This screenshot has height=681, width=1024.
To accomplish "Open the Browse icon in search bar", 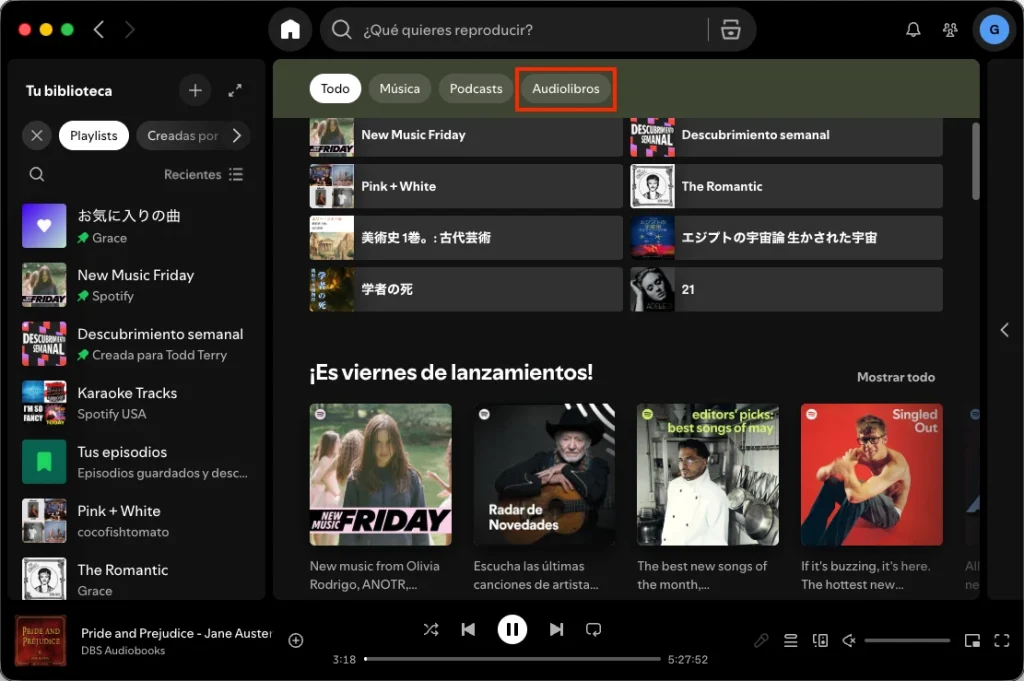I will tap(730, 29).
